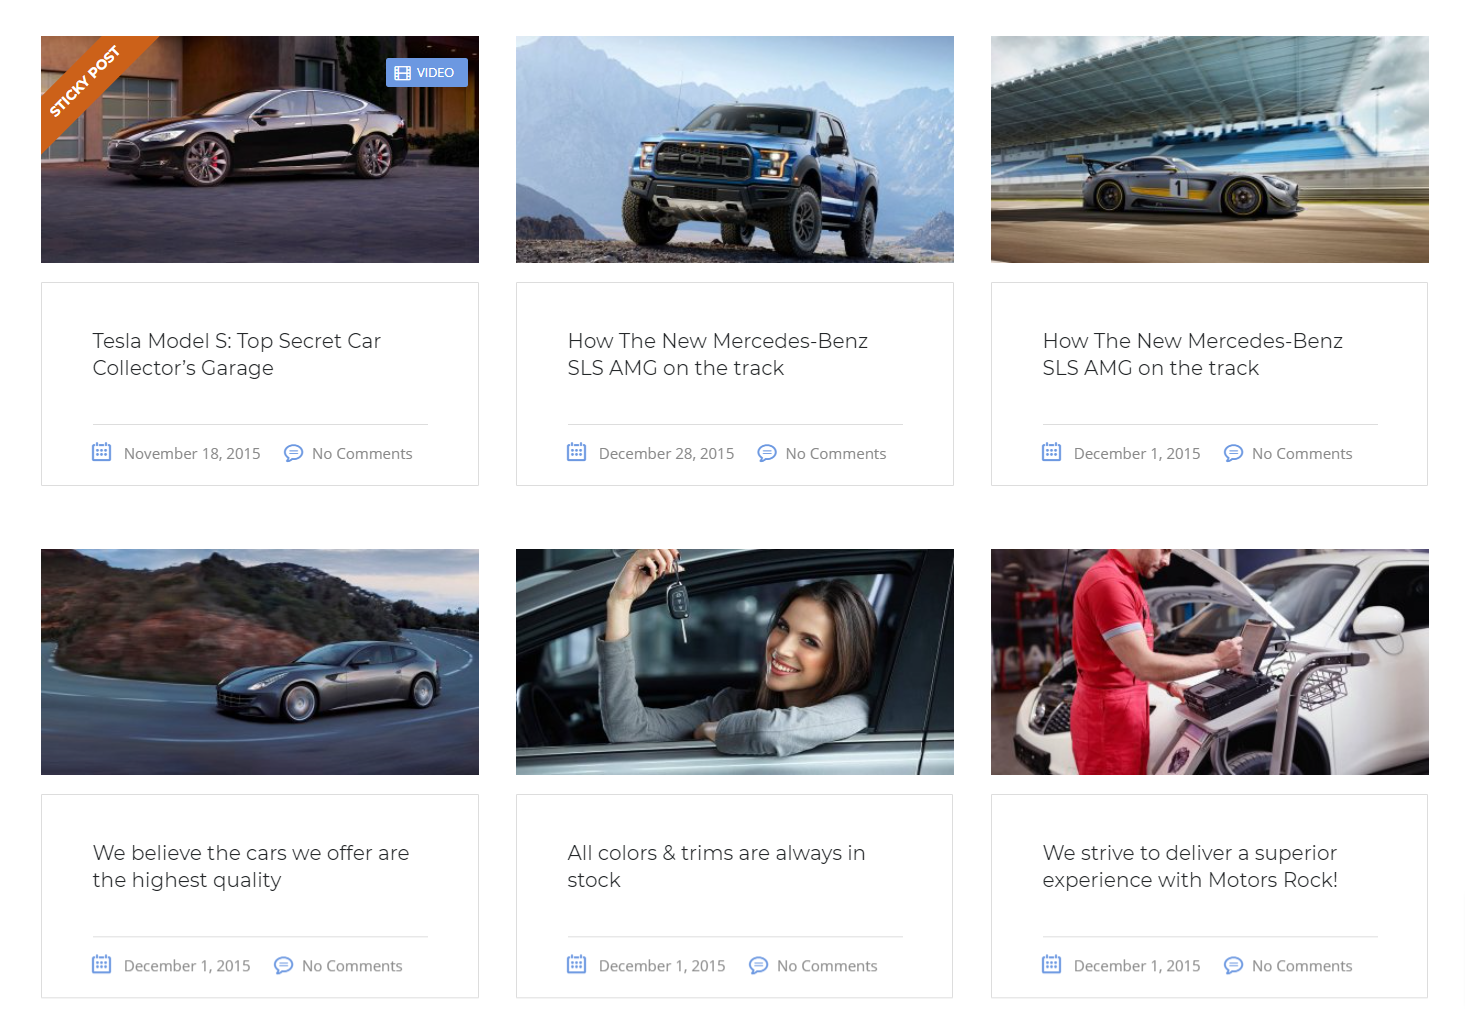Click December 1, 2015 on All colors & trims post
Image resolution: width=1465 pixels, height=1029 pixels.
pyautogui.click(x=662, y=966)
